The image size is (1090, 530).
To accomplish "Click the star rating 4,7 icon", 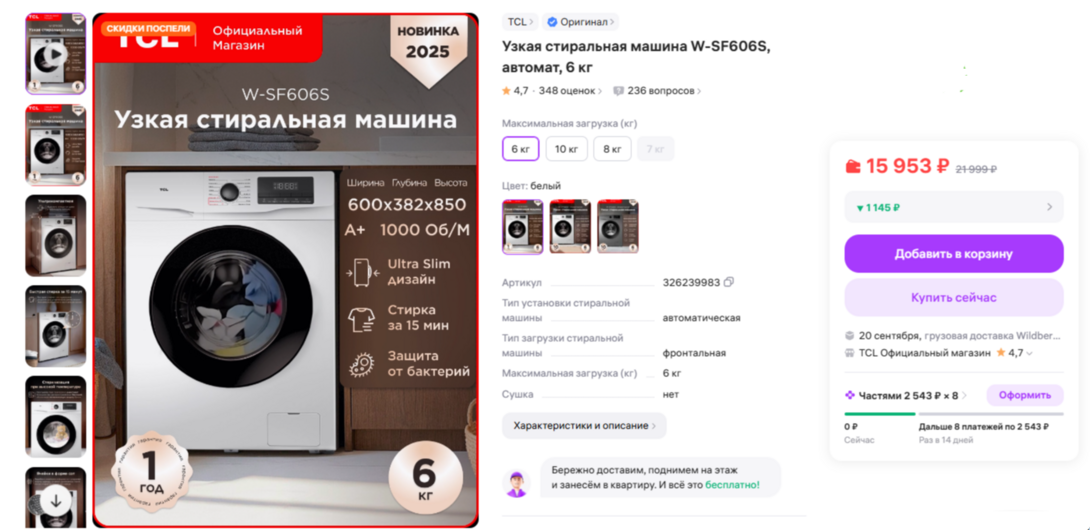I will tap(506, 91).
